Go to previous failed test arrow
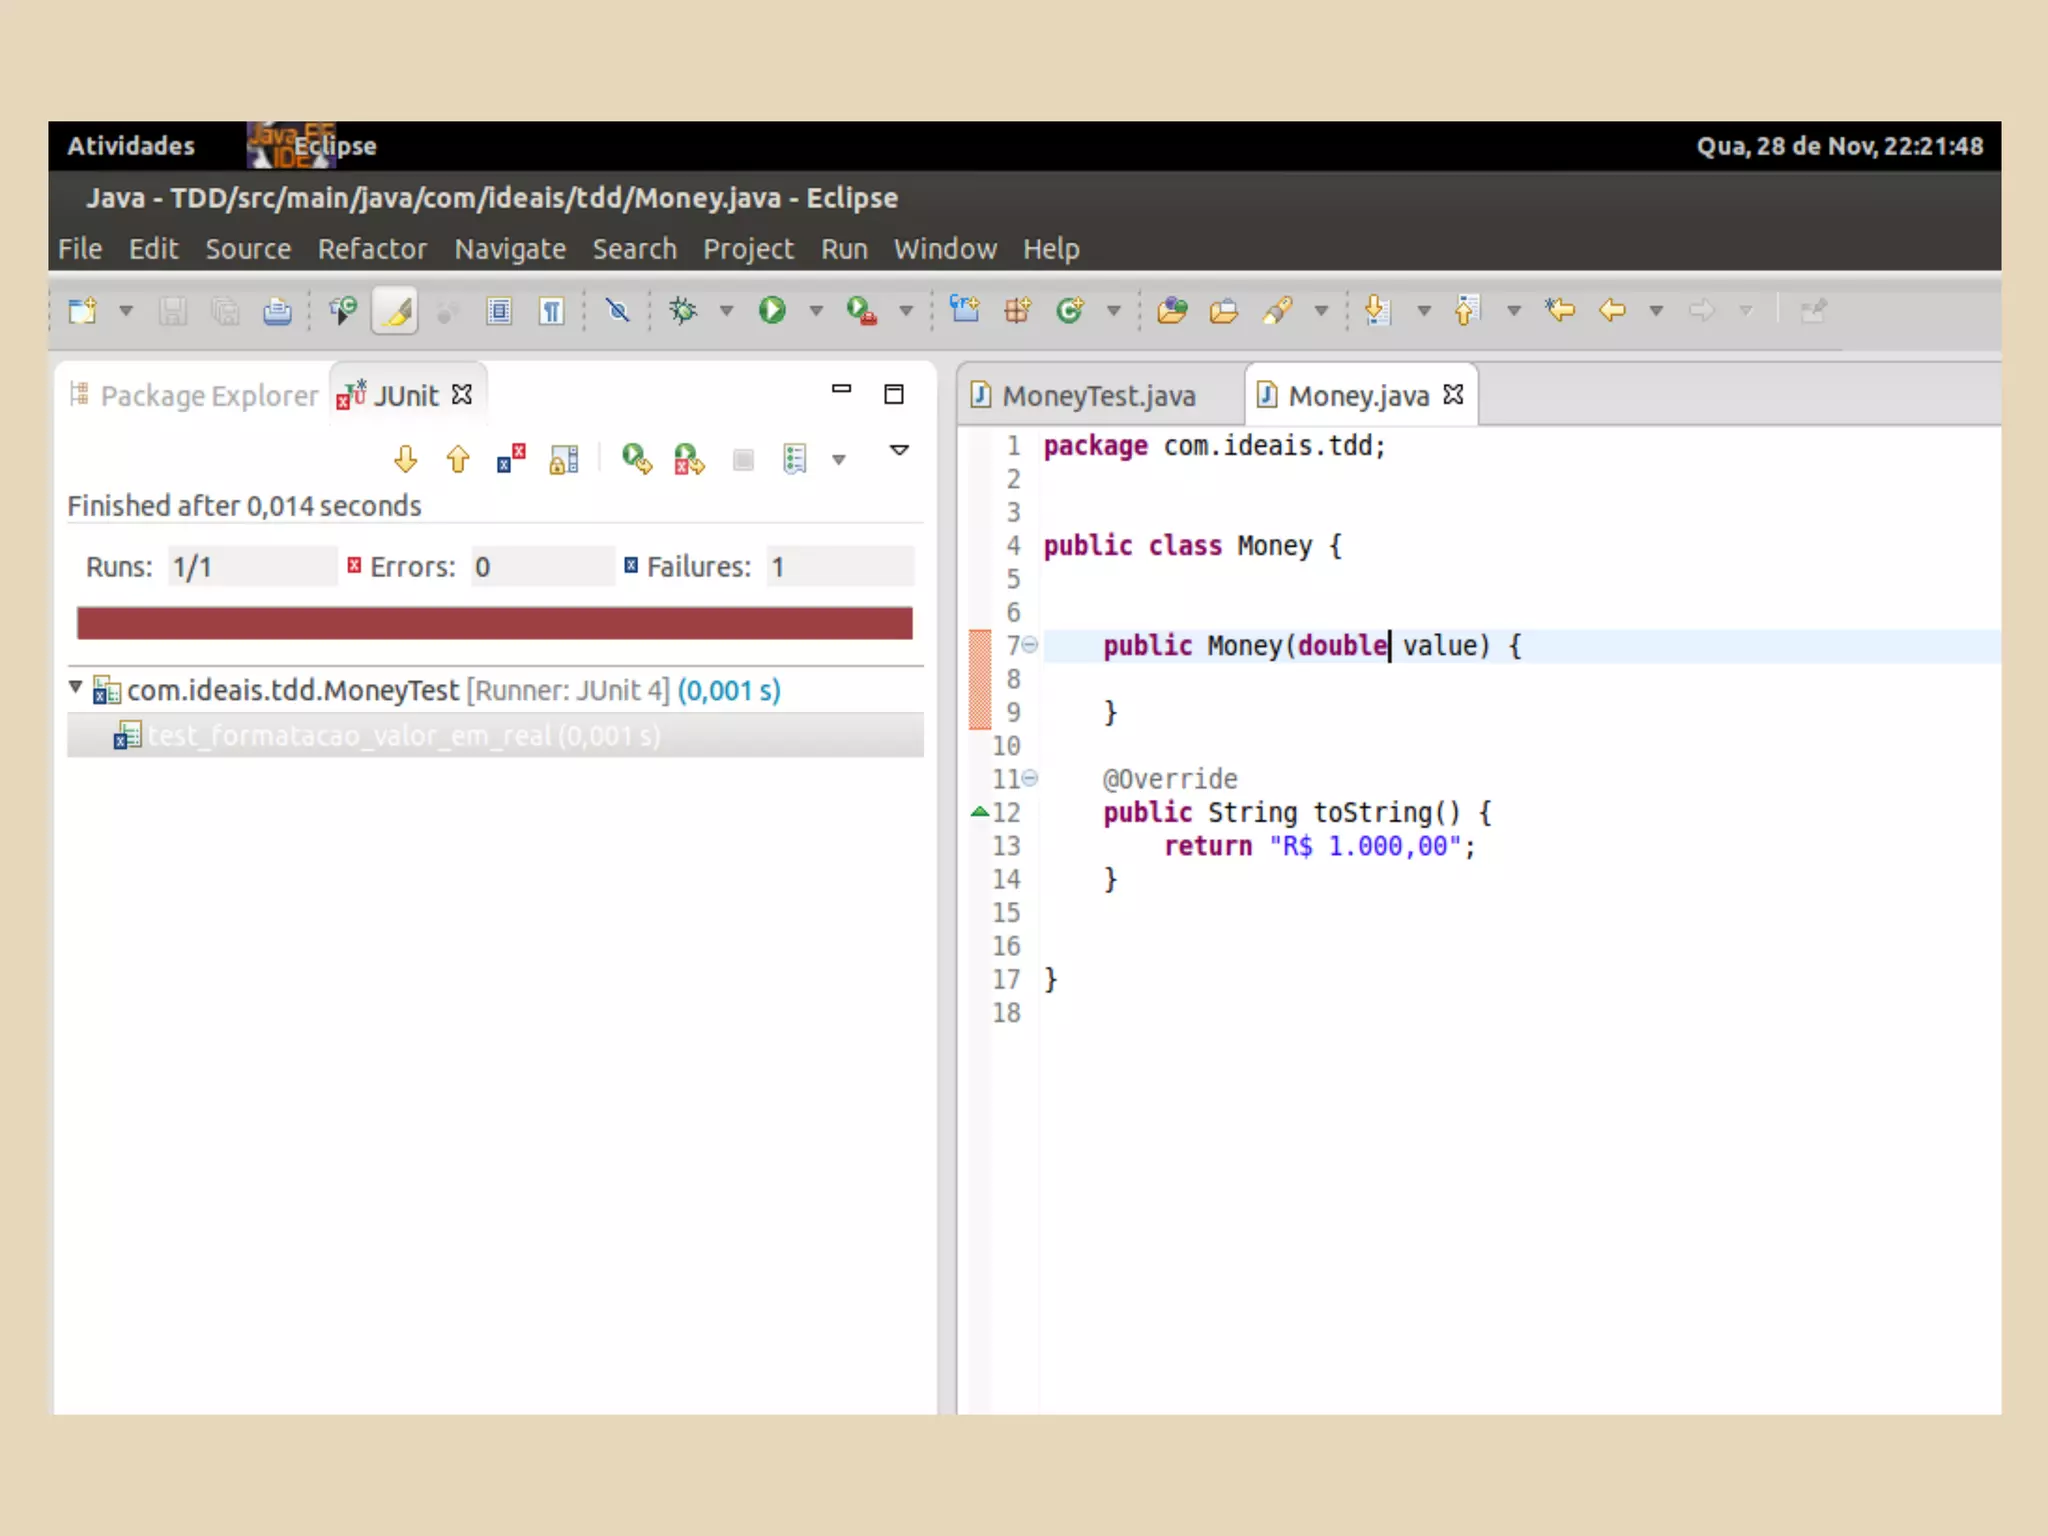Viewport: 2048px width, 1536px height. (458, 459)
